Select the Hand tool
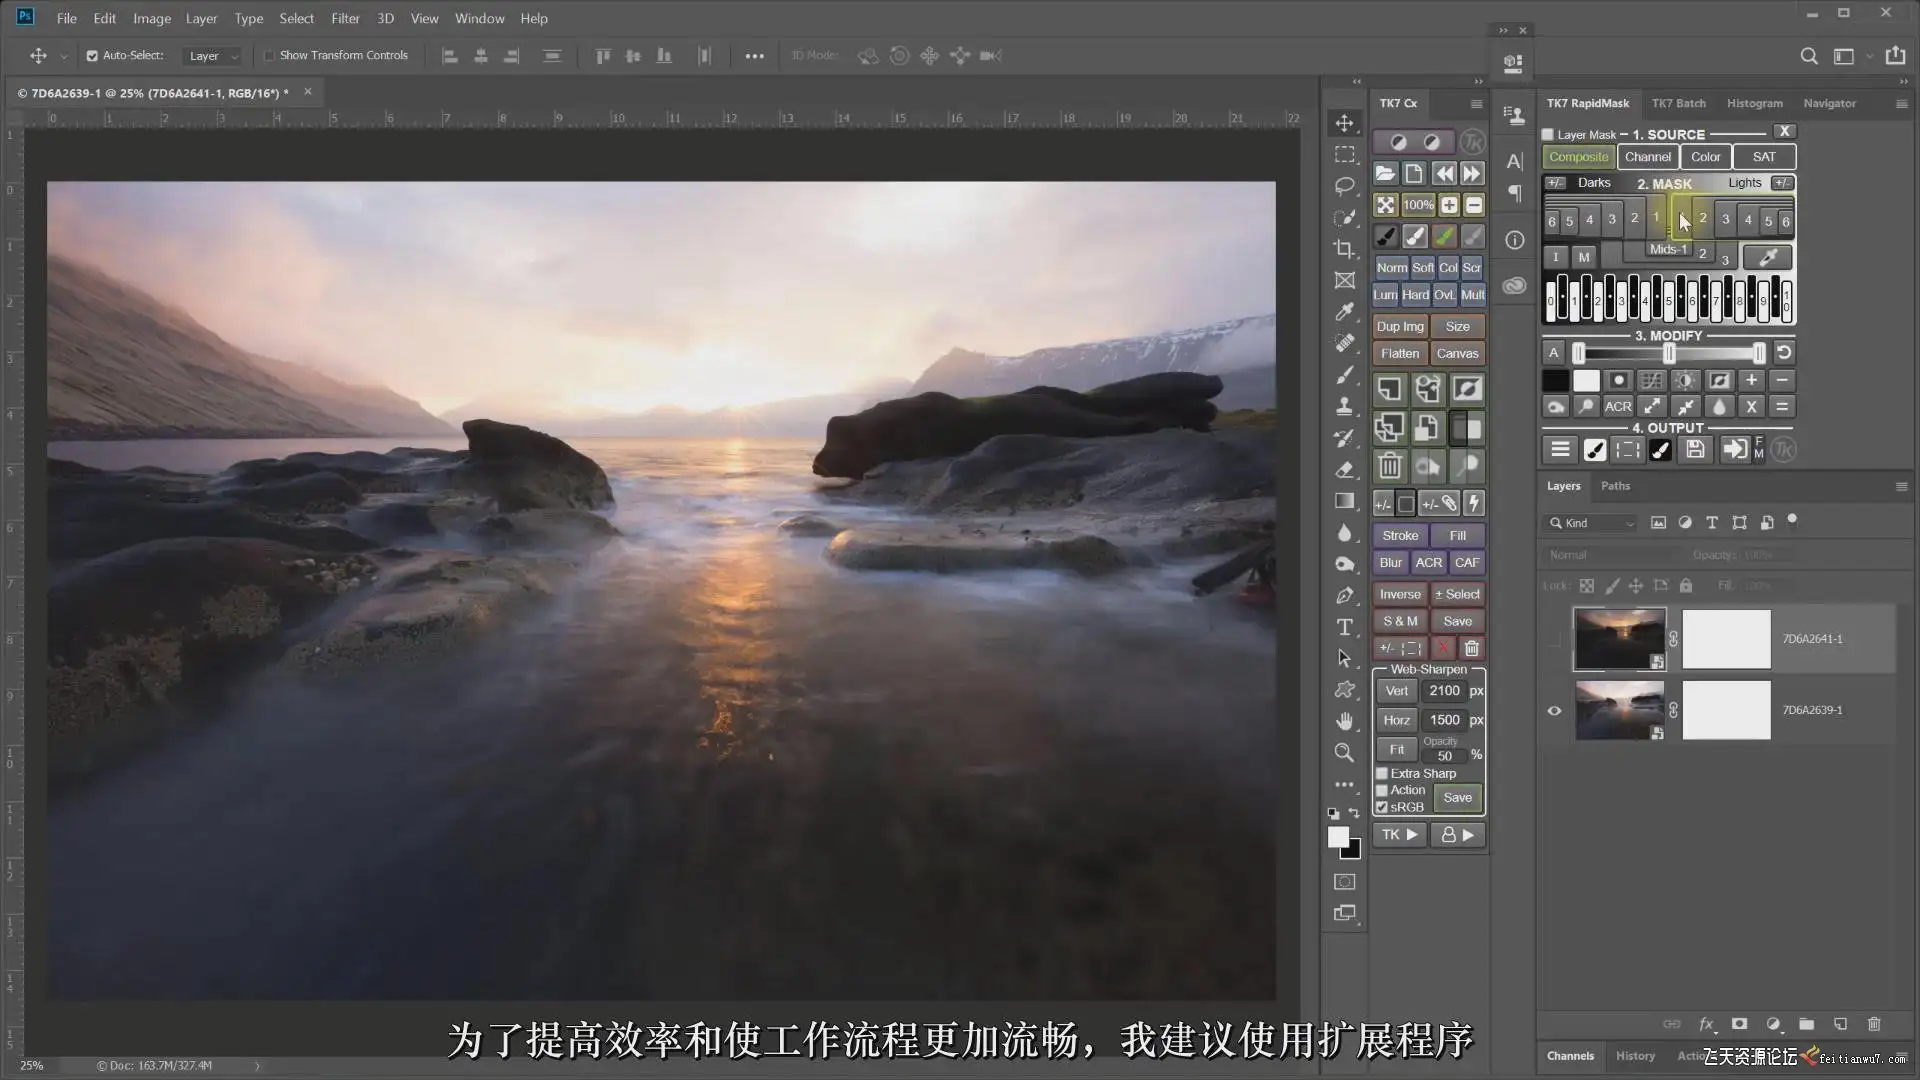1920x1080 pixels. (1345, 721)
